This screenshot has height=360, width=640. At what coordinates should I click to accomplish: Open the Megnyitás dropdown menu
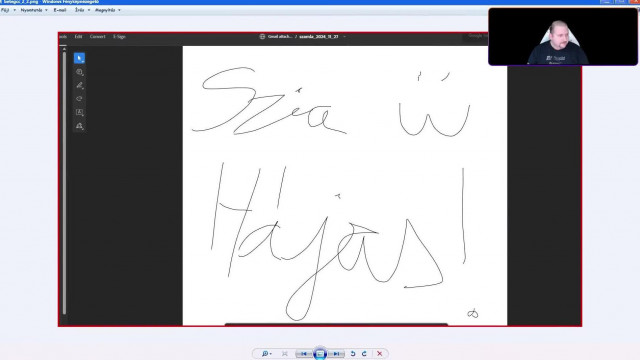(108, 10)
